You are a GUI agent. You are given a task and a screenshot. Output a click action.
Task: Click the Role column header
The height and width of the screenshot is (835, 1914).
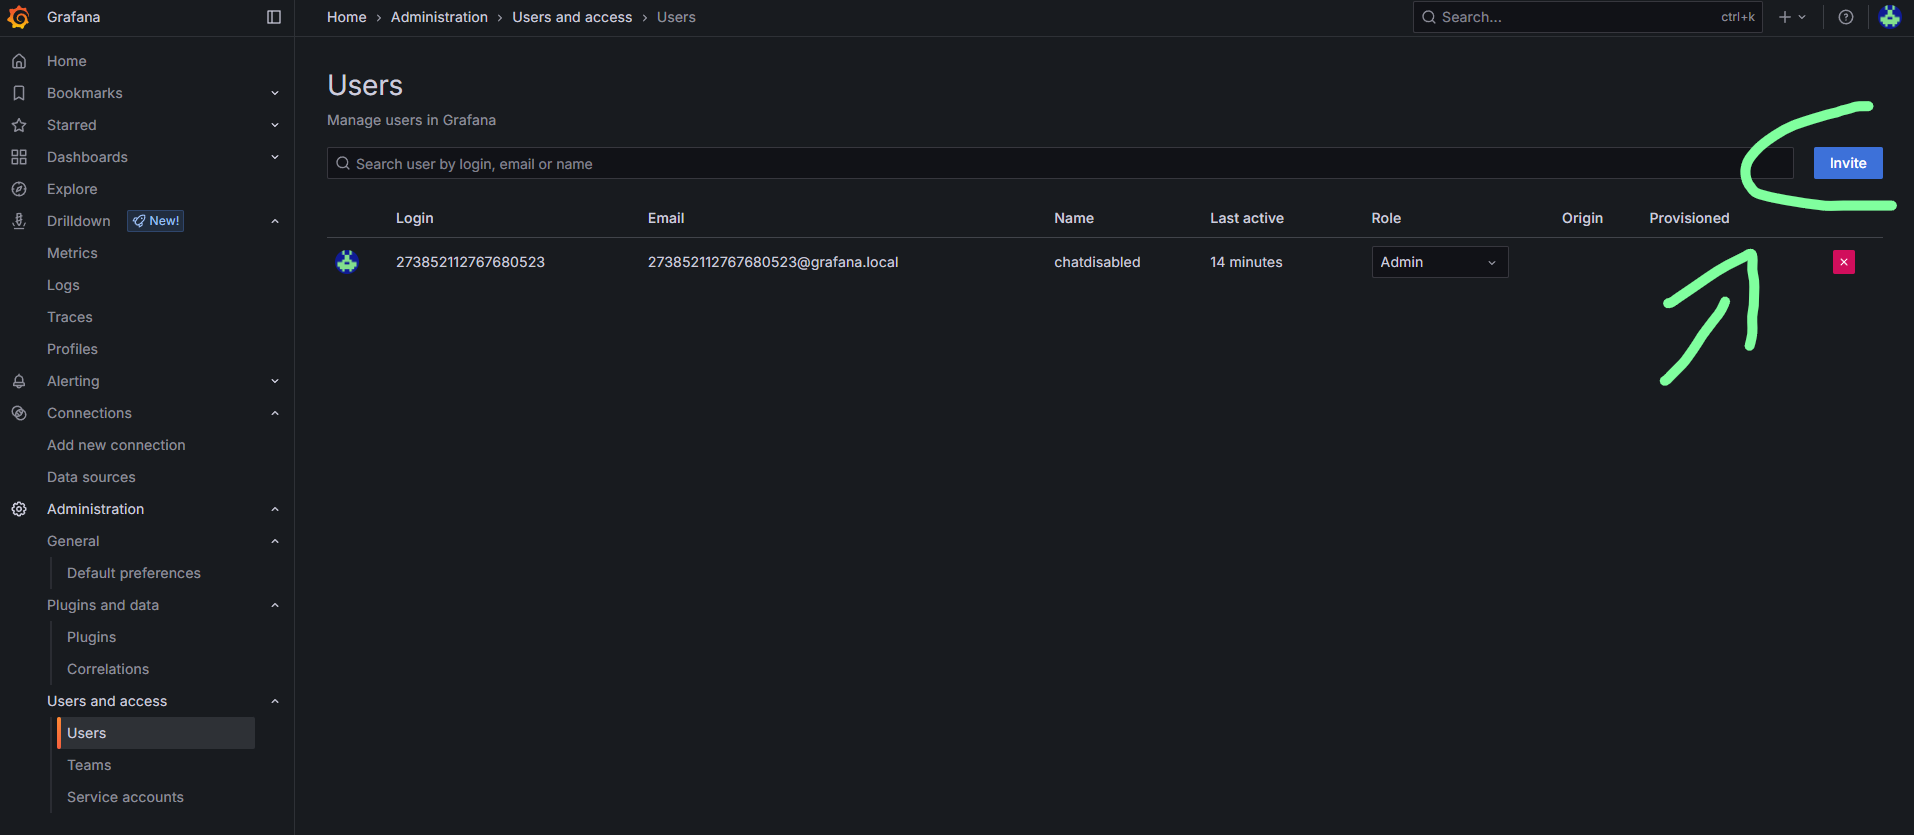tap(1386, 218)
